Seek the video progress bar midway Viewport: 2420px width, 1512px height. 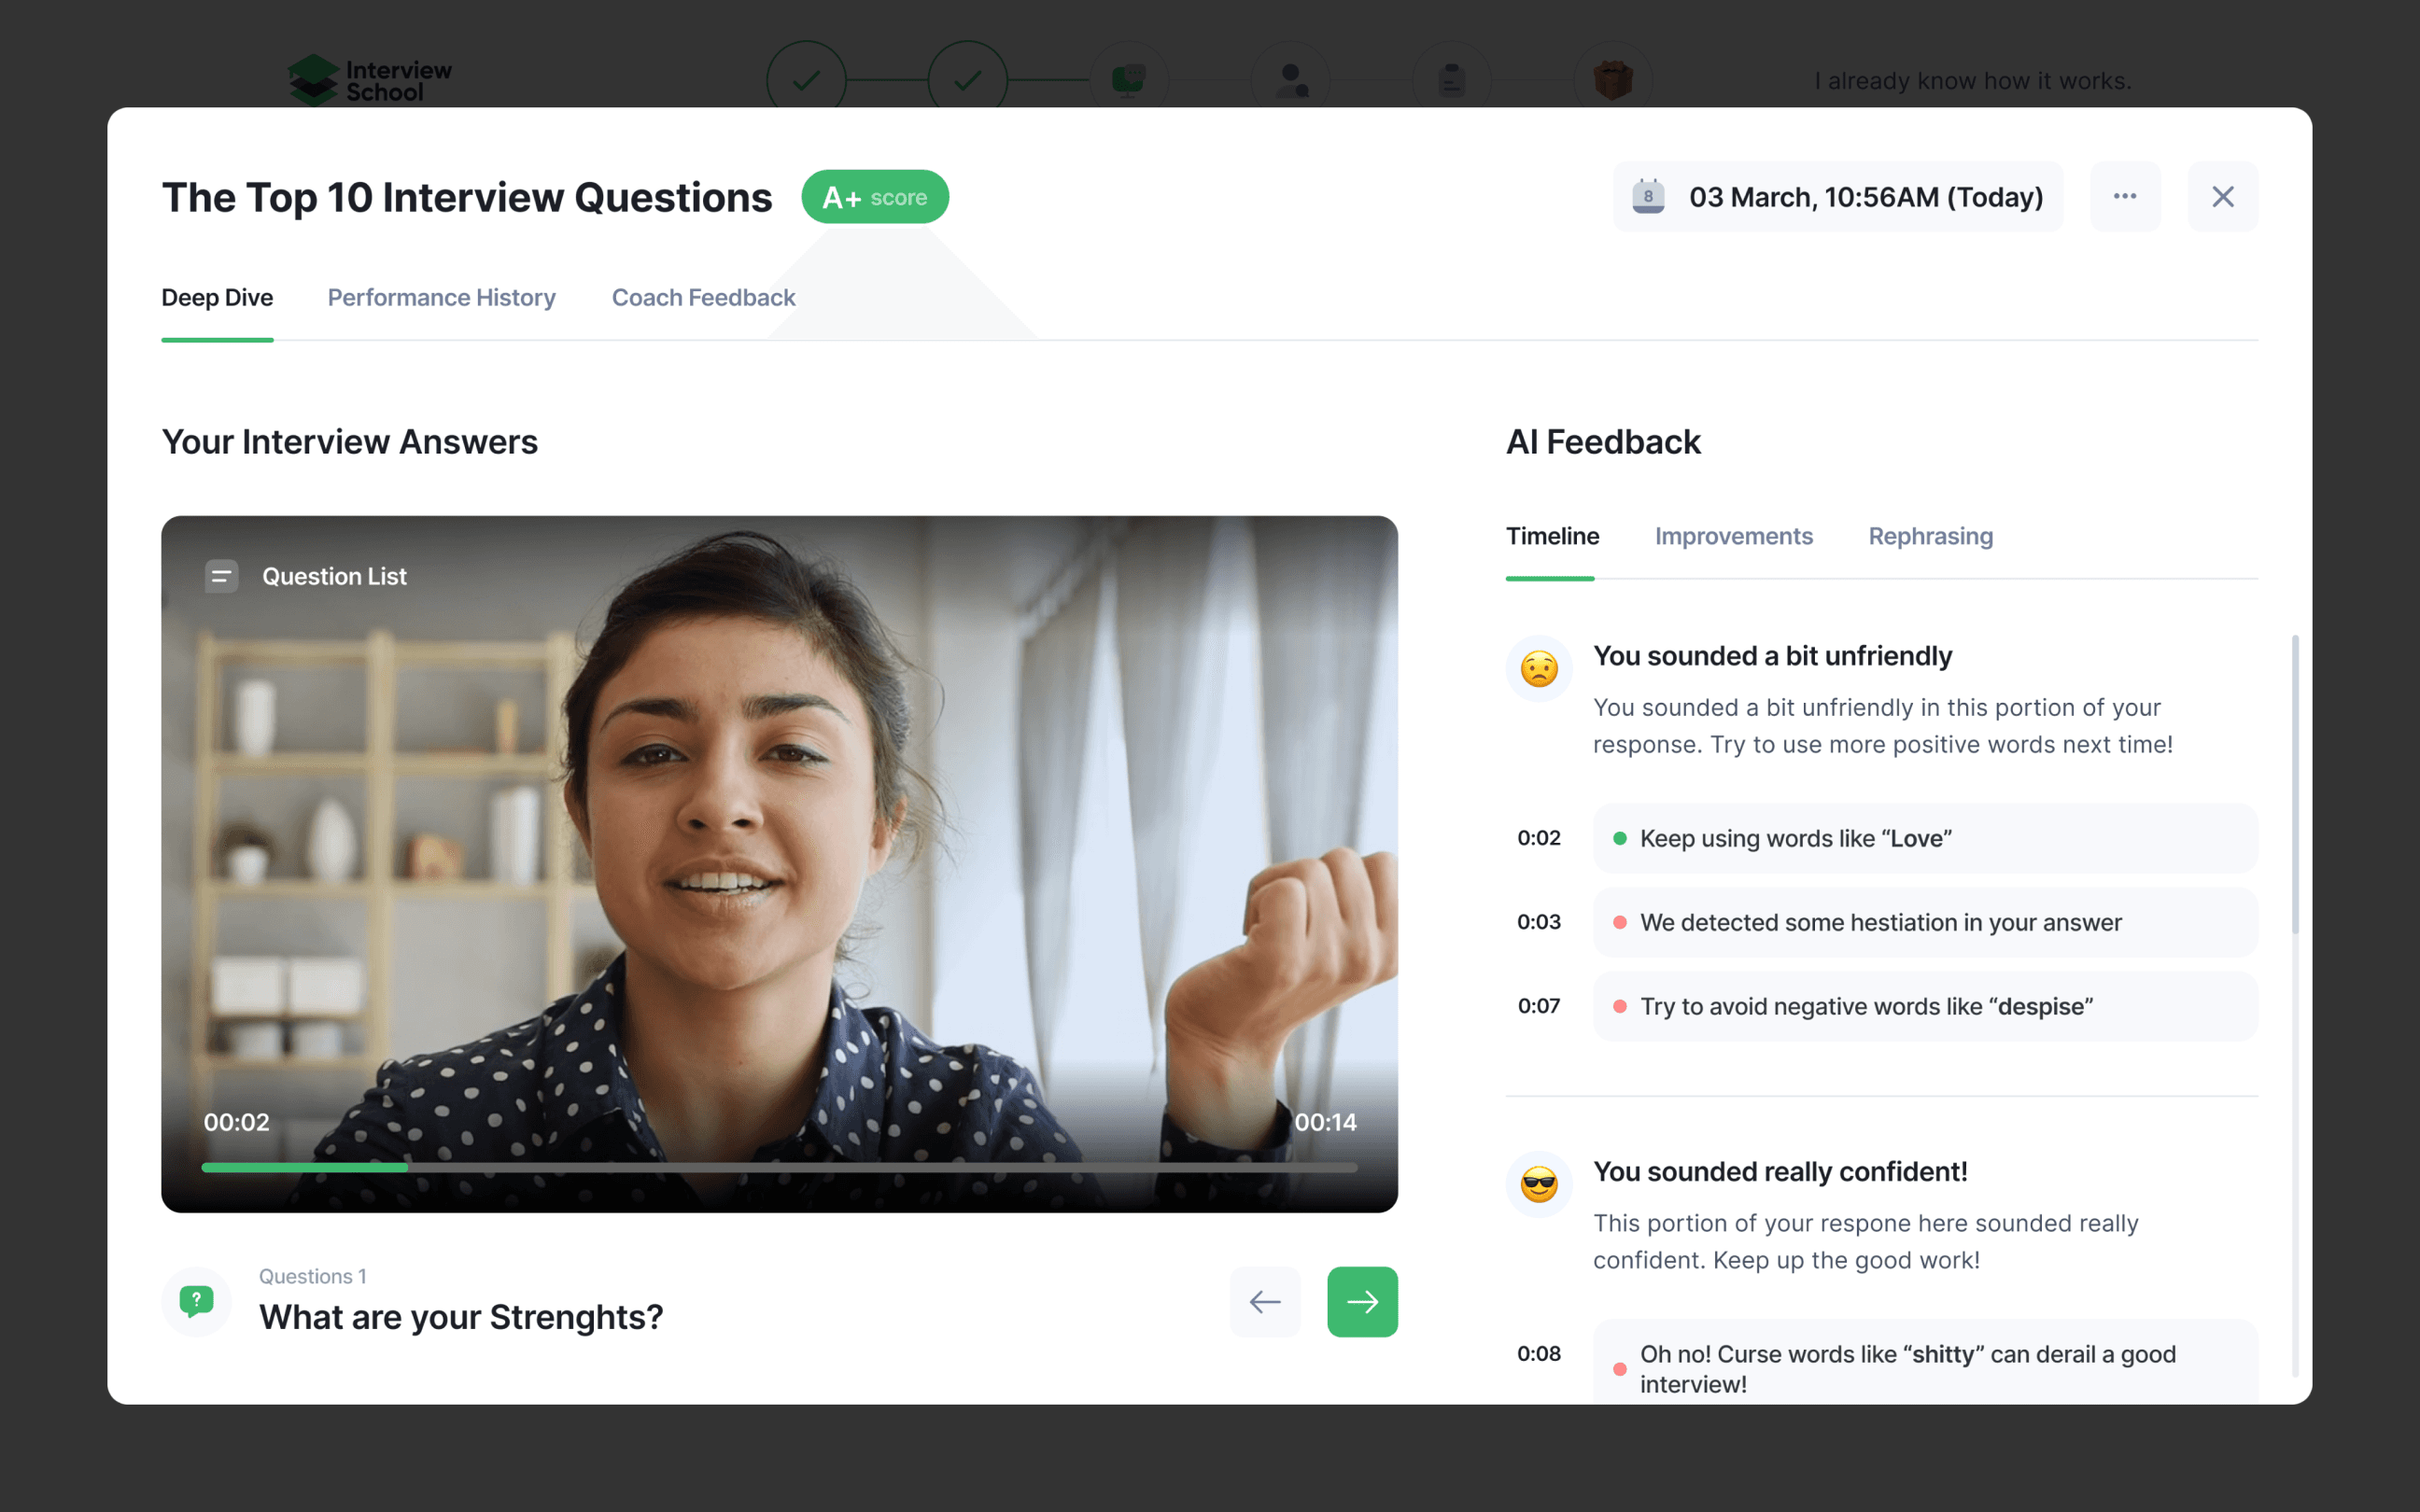pyautogui.click(x=779, y=1167)
